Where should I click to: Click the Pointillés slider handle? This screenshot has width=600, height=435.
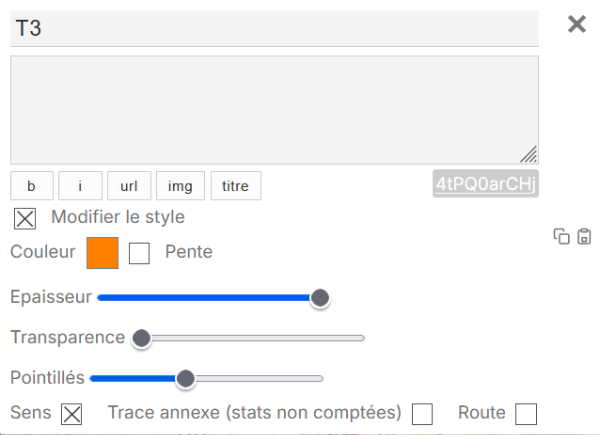click(185, 378)
